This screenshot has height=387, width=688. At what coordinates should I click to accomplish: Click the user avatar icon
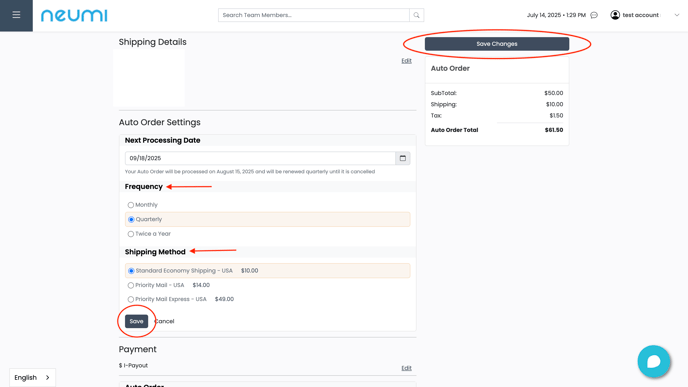click(x=615, y=15)
